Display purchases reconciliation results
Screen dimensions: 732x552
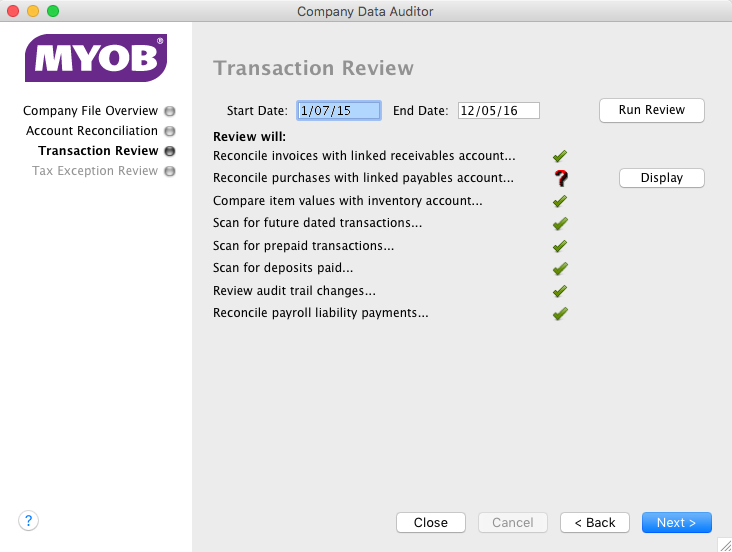[661, 178]
